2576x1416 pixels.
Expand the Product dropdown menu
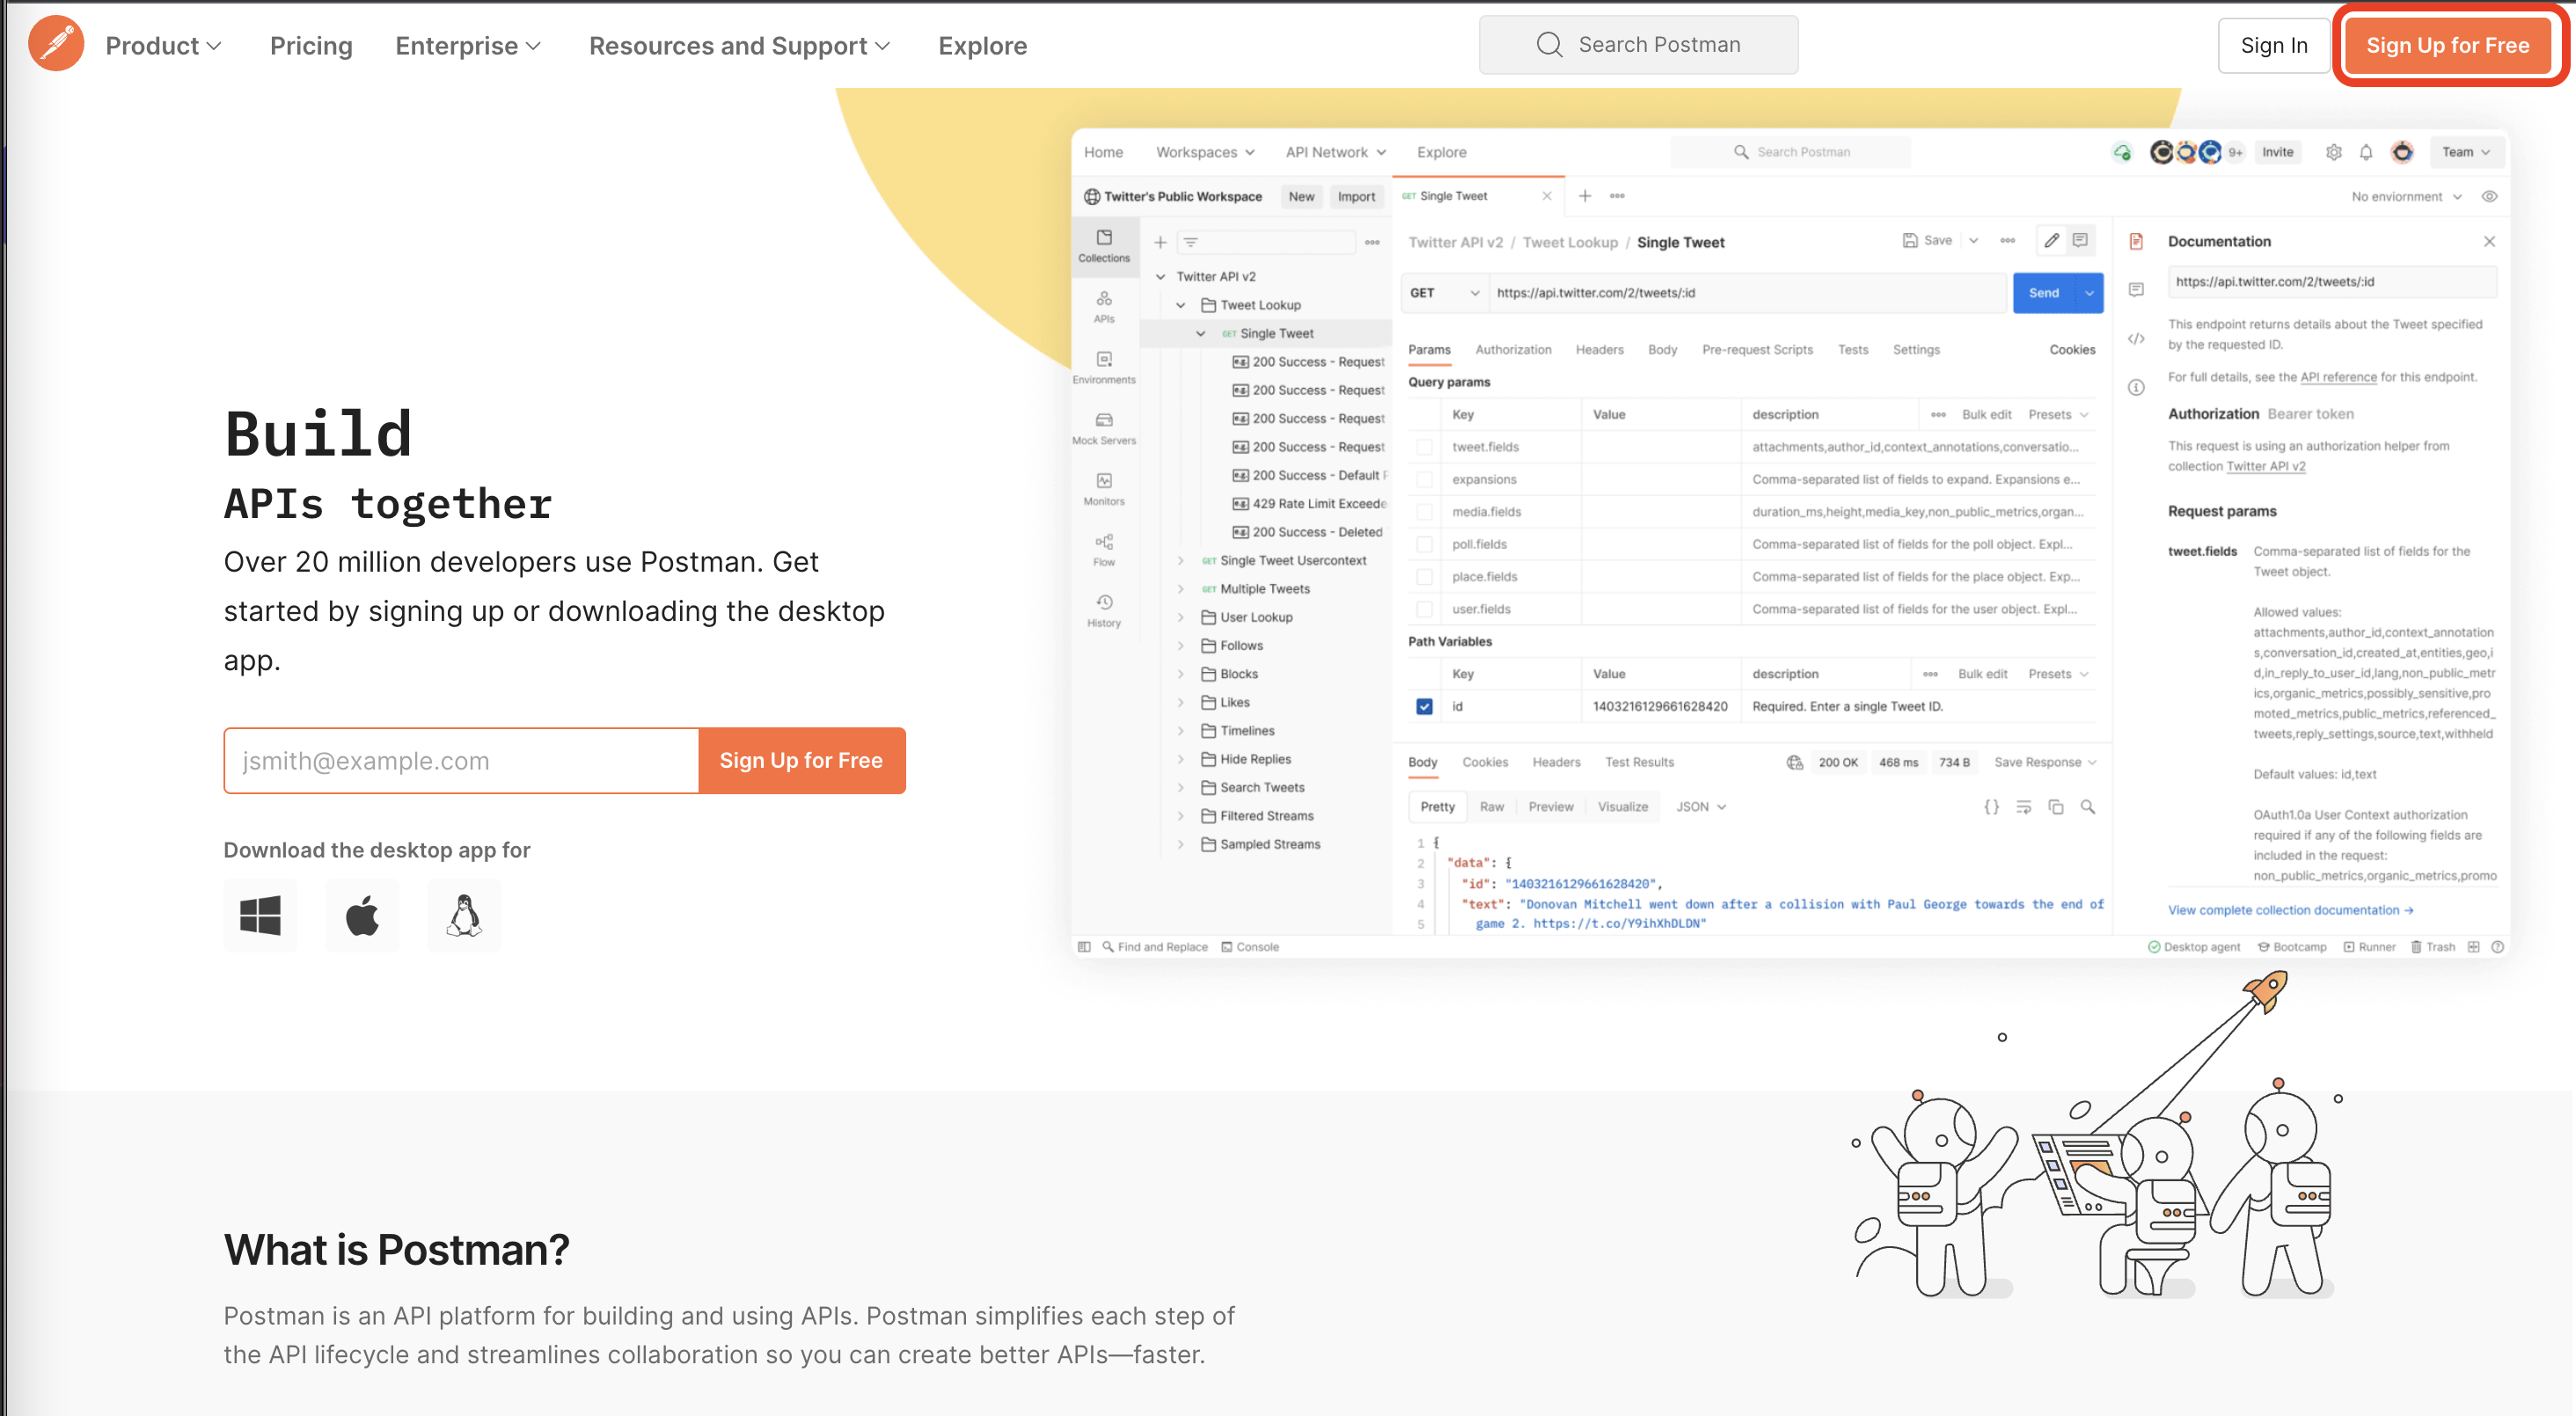click(164, 46)
